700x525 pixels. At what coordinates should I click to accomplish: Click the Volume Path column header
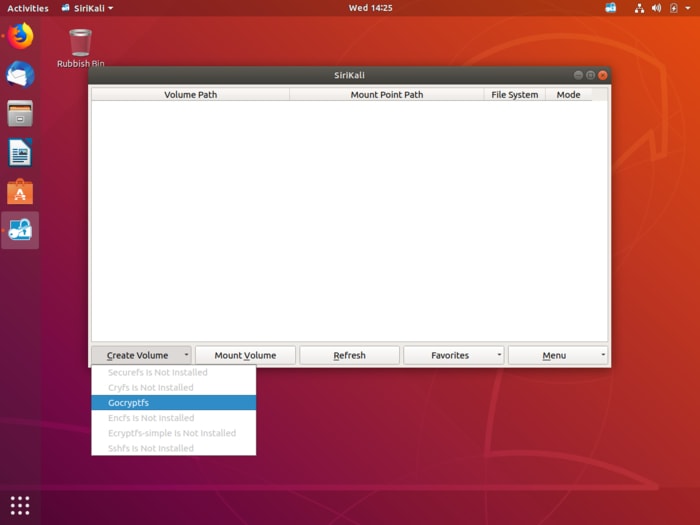[x=190, y=95]
